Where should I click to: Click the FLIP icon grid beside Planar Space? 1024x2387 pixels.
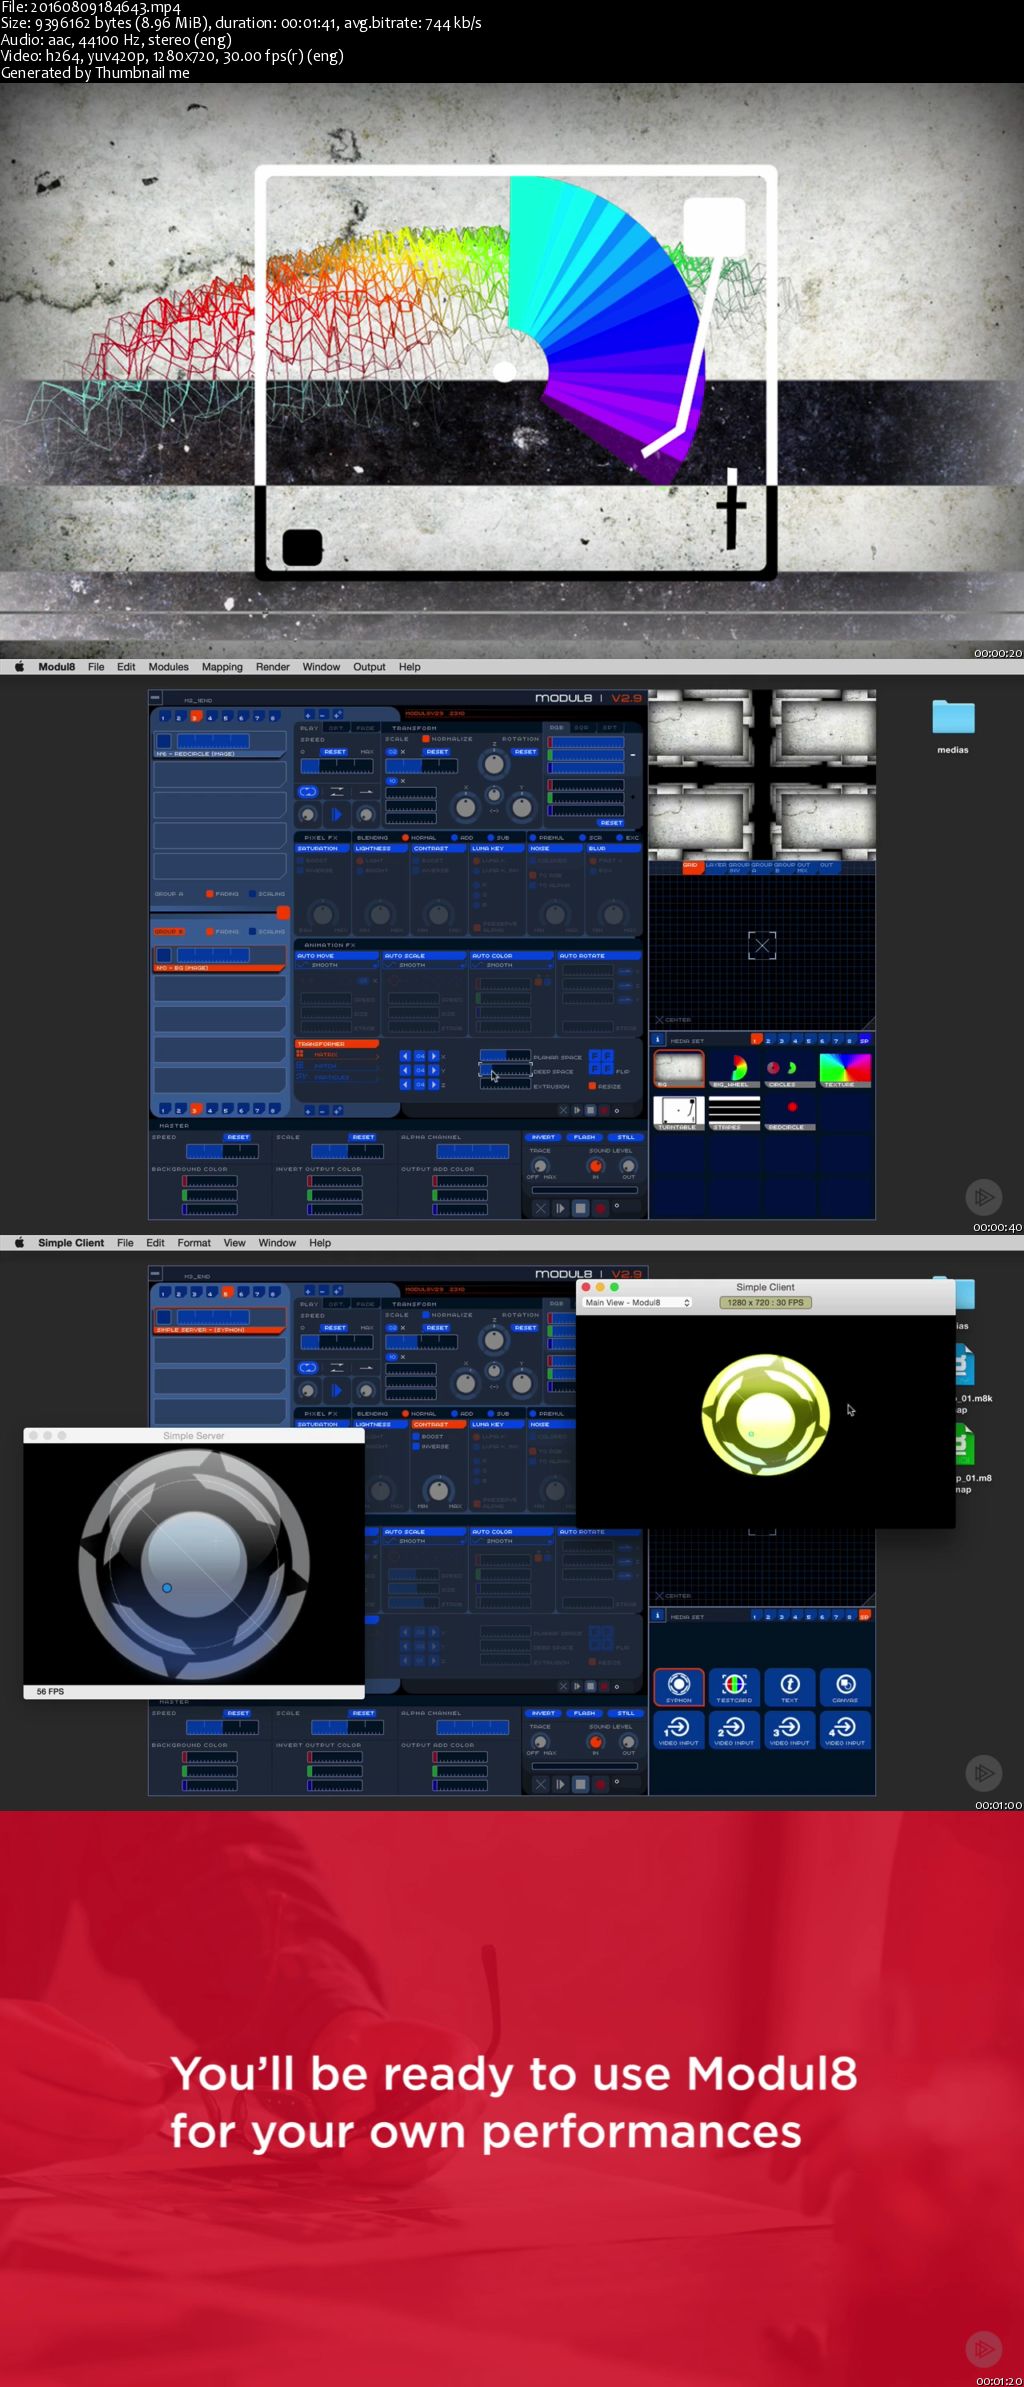[601, 1062]
